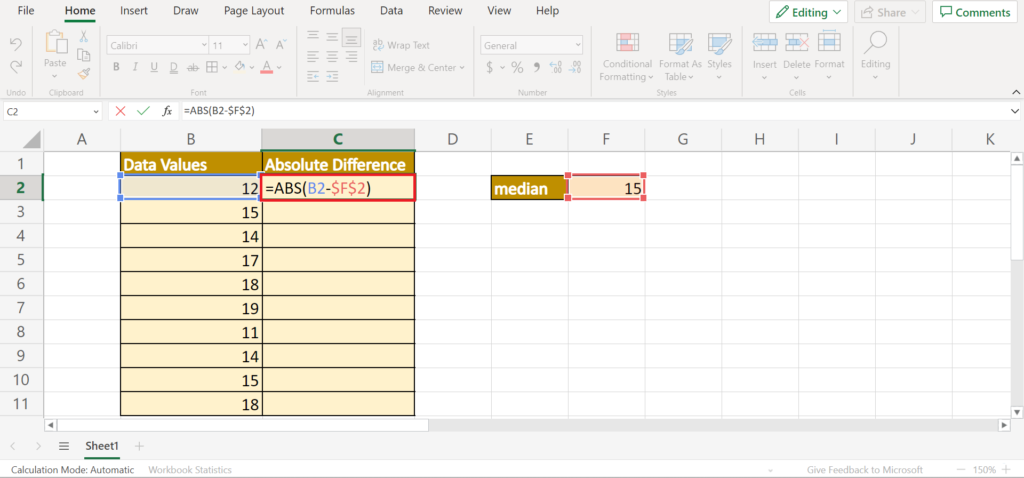Image resolution: width=1024 pixels, height=478 pixels.
Task: Click the Undo arrow icon
Action: pos(16,45)
